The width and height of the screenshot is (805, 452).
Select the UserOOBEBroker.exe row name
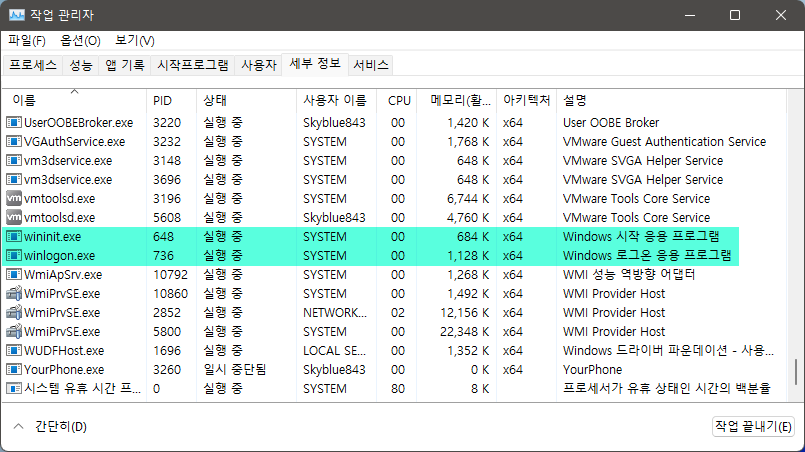(79, 122)
